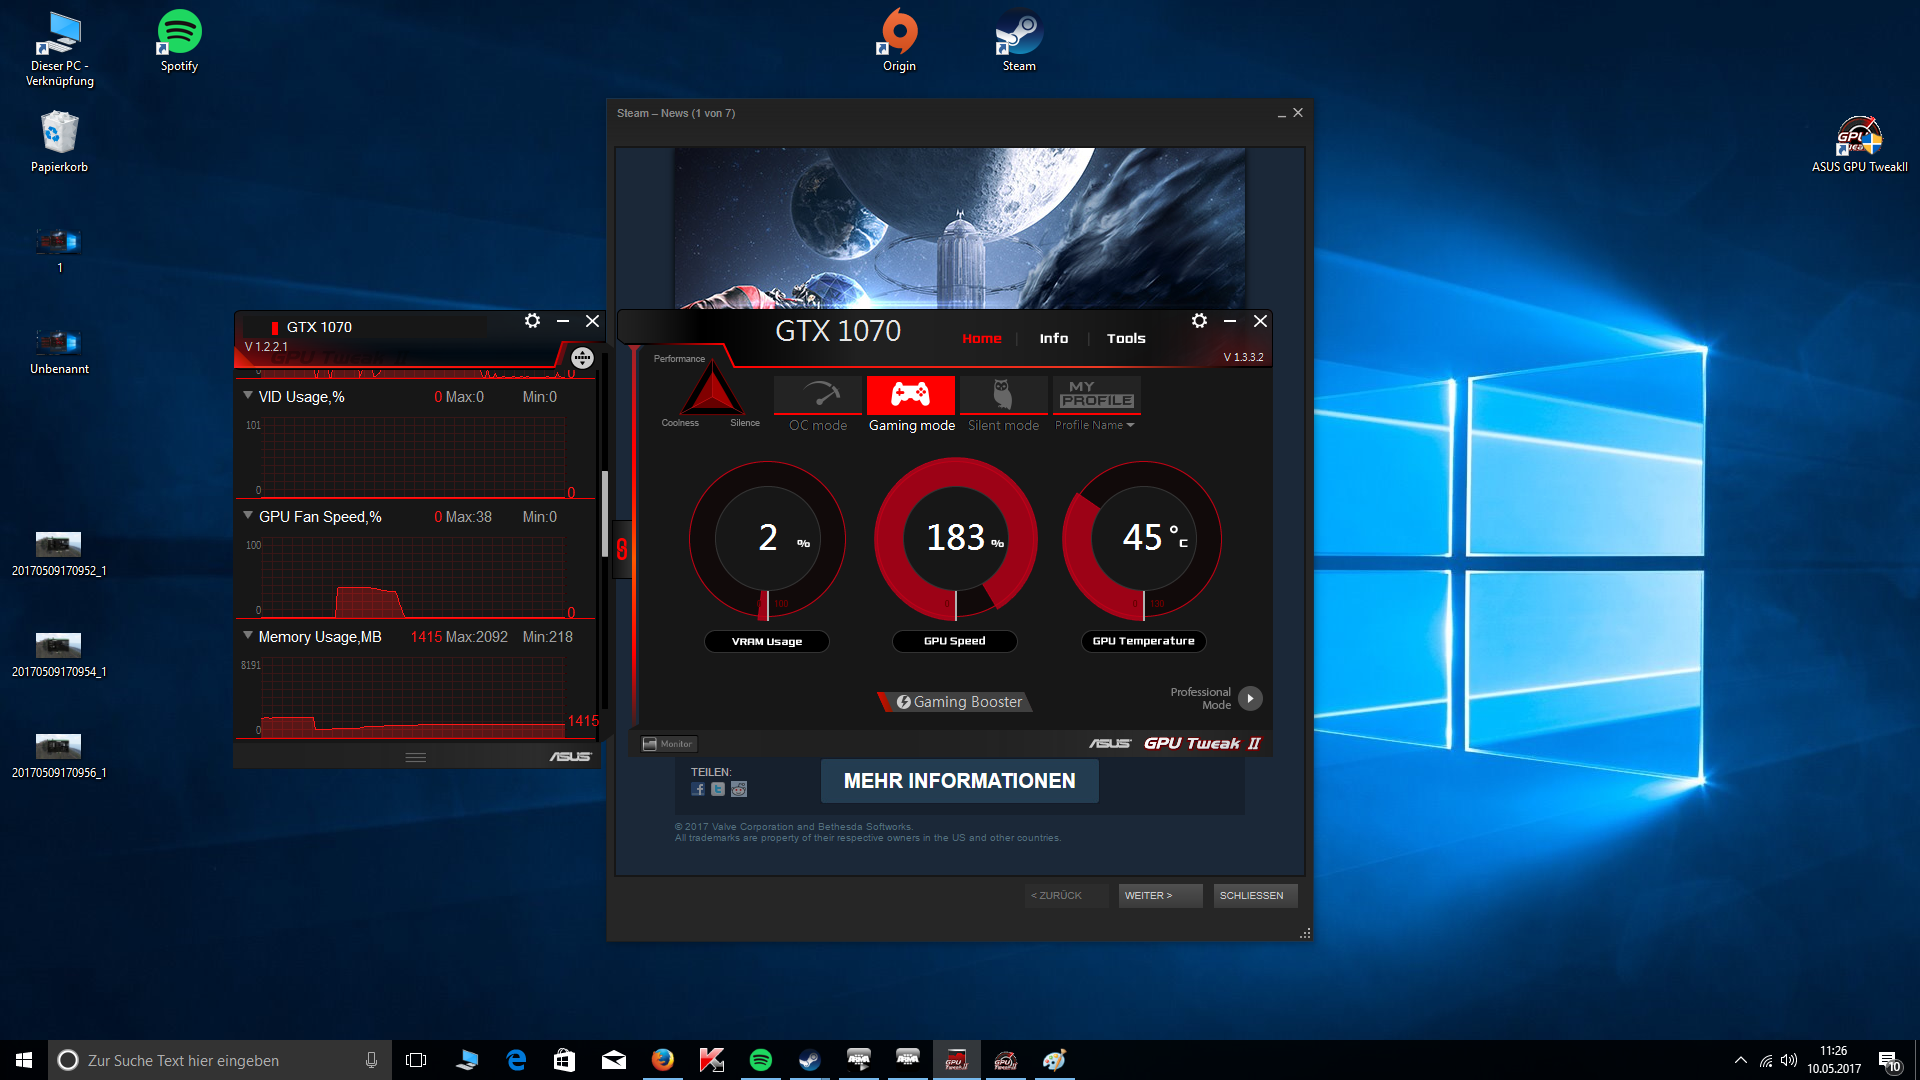
Task: Click round drag icon in monitor panel
Action: (x=582, y=358)
